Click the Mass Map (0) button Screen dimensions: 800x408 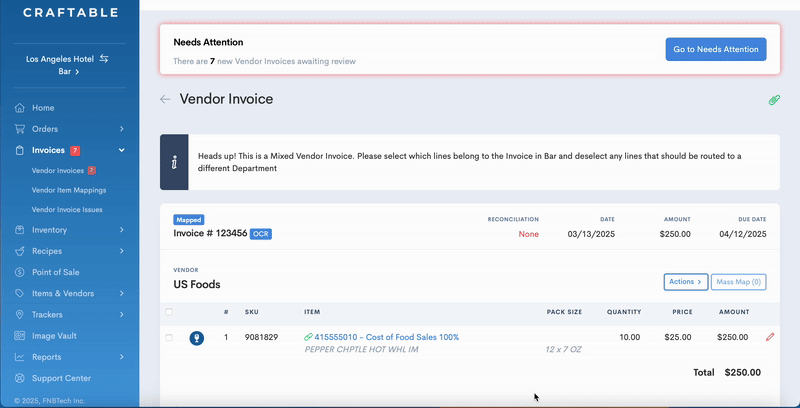(740, 282)
